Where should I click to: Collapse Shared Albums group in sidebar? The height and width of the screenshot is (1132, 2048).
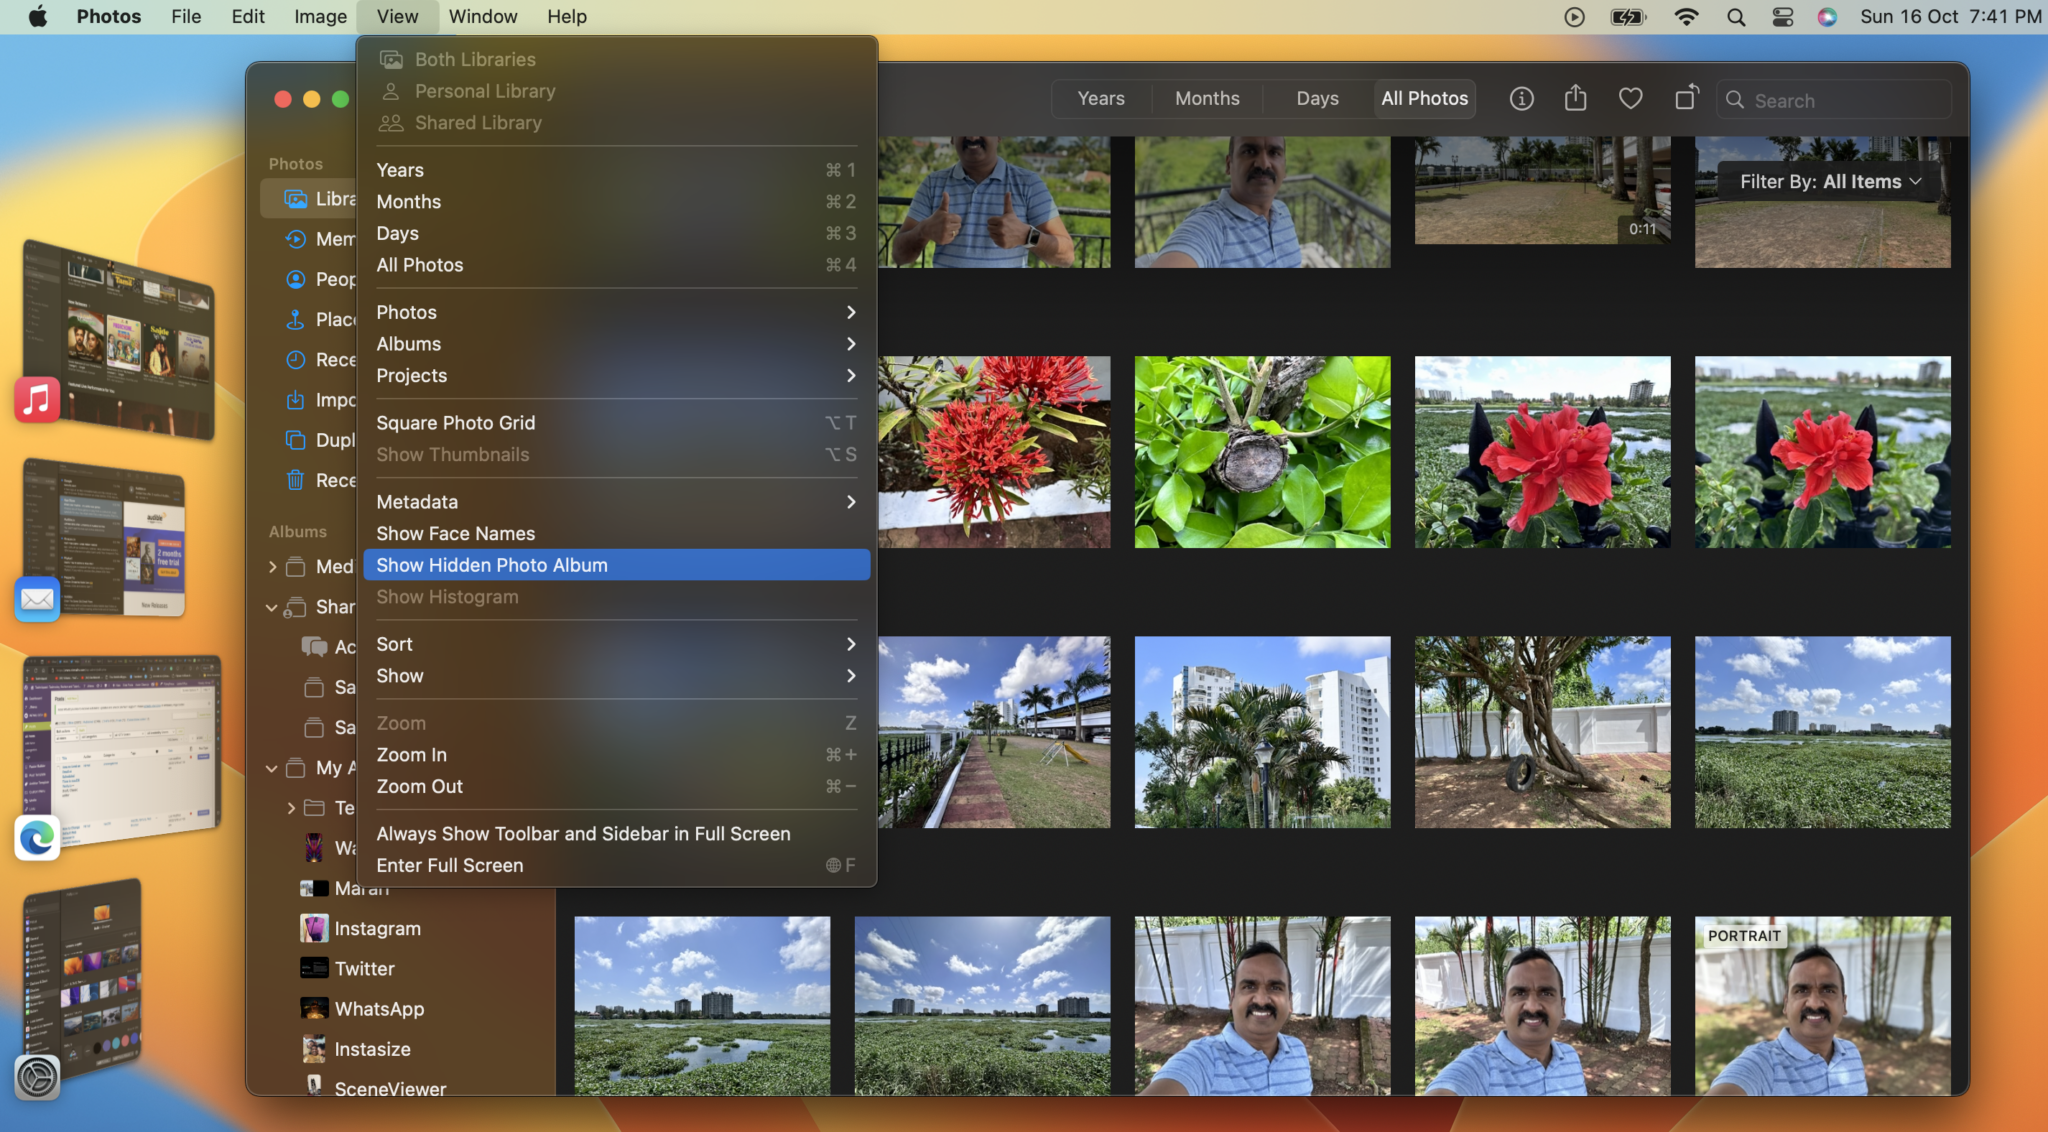pos(272,607)
